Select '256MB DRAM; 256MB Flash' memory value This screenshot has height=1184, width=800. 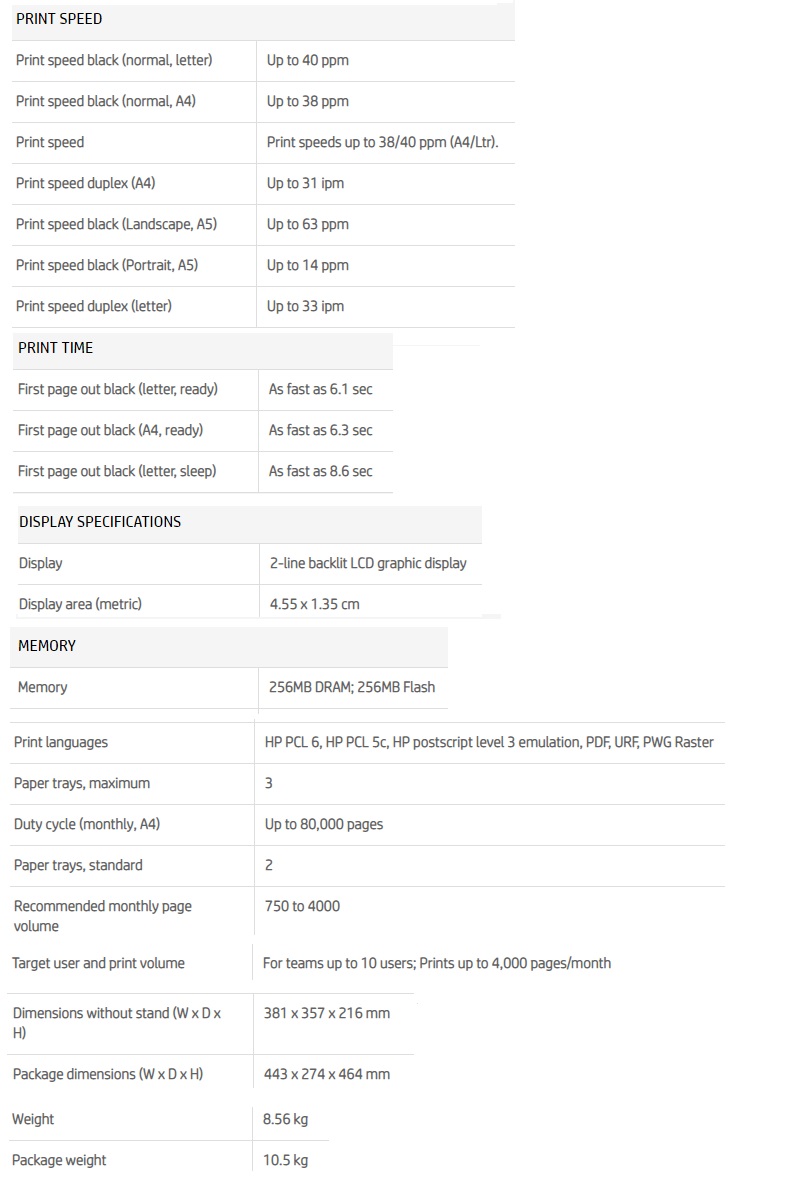coord(352,687)
